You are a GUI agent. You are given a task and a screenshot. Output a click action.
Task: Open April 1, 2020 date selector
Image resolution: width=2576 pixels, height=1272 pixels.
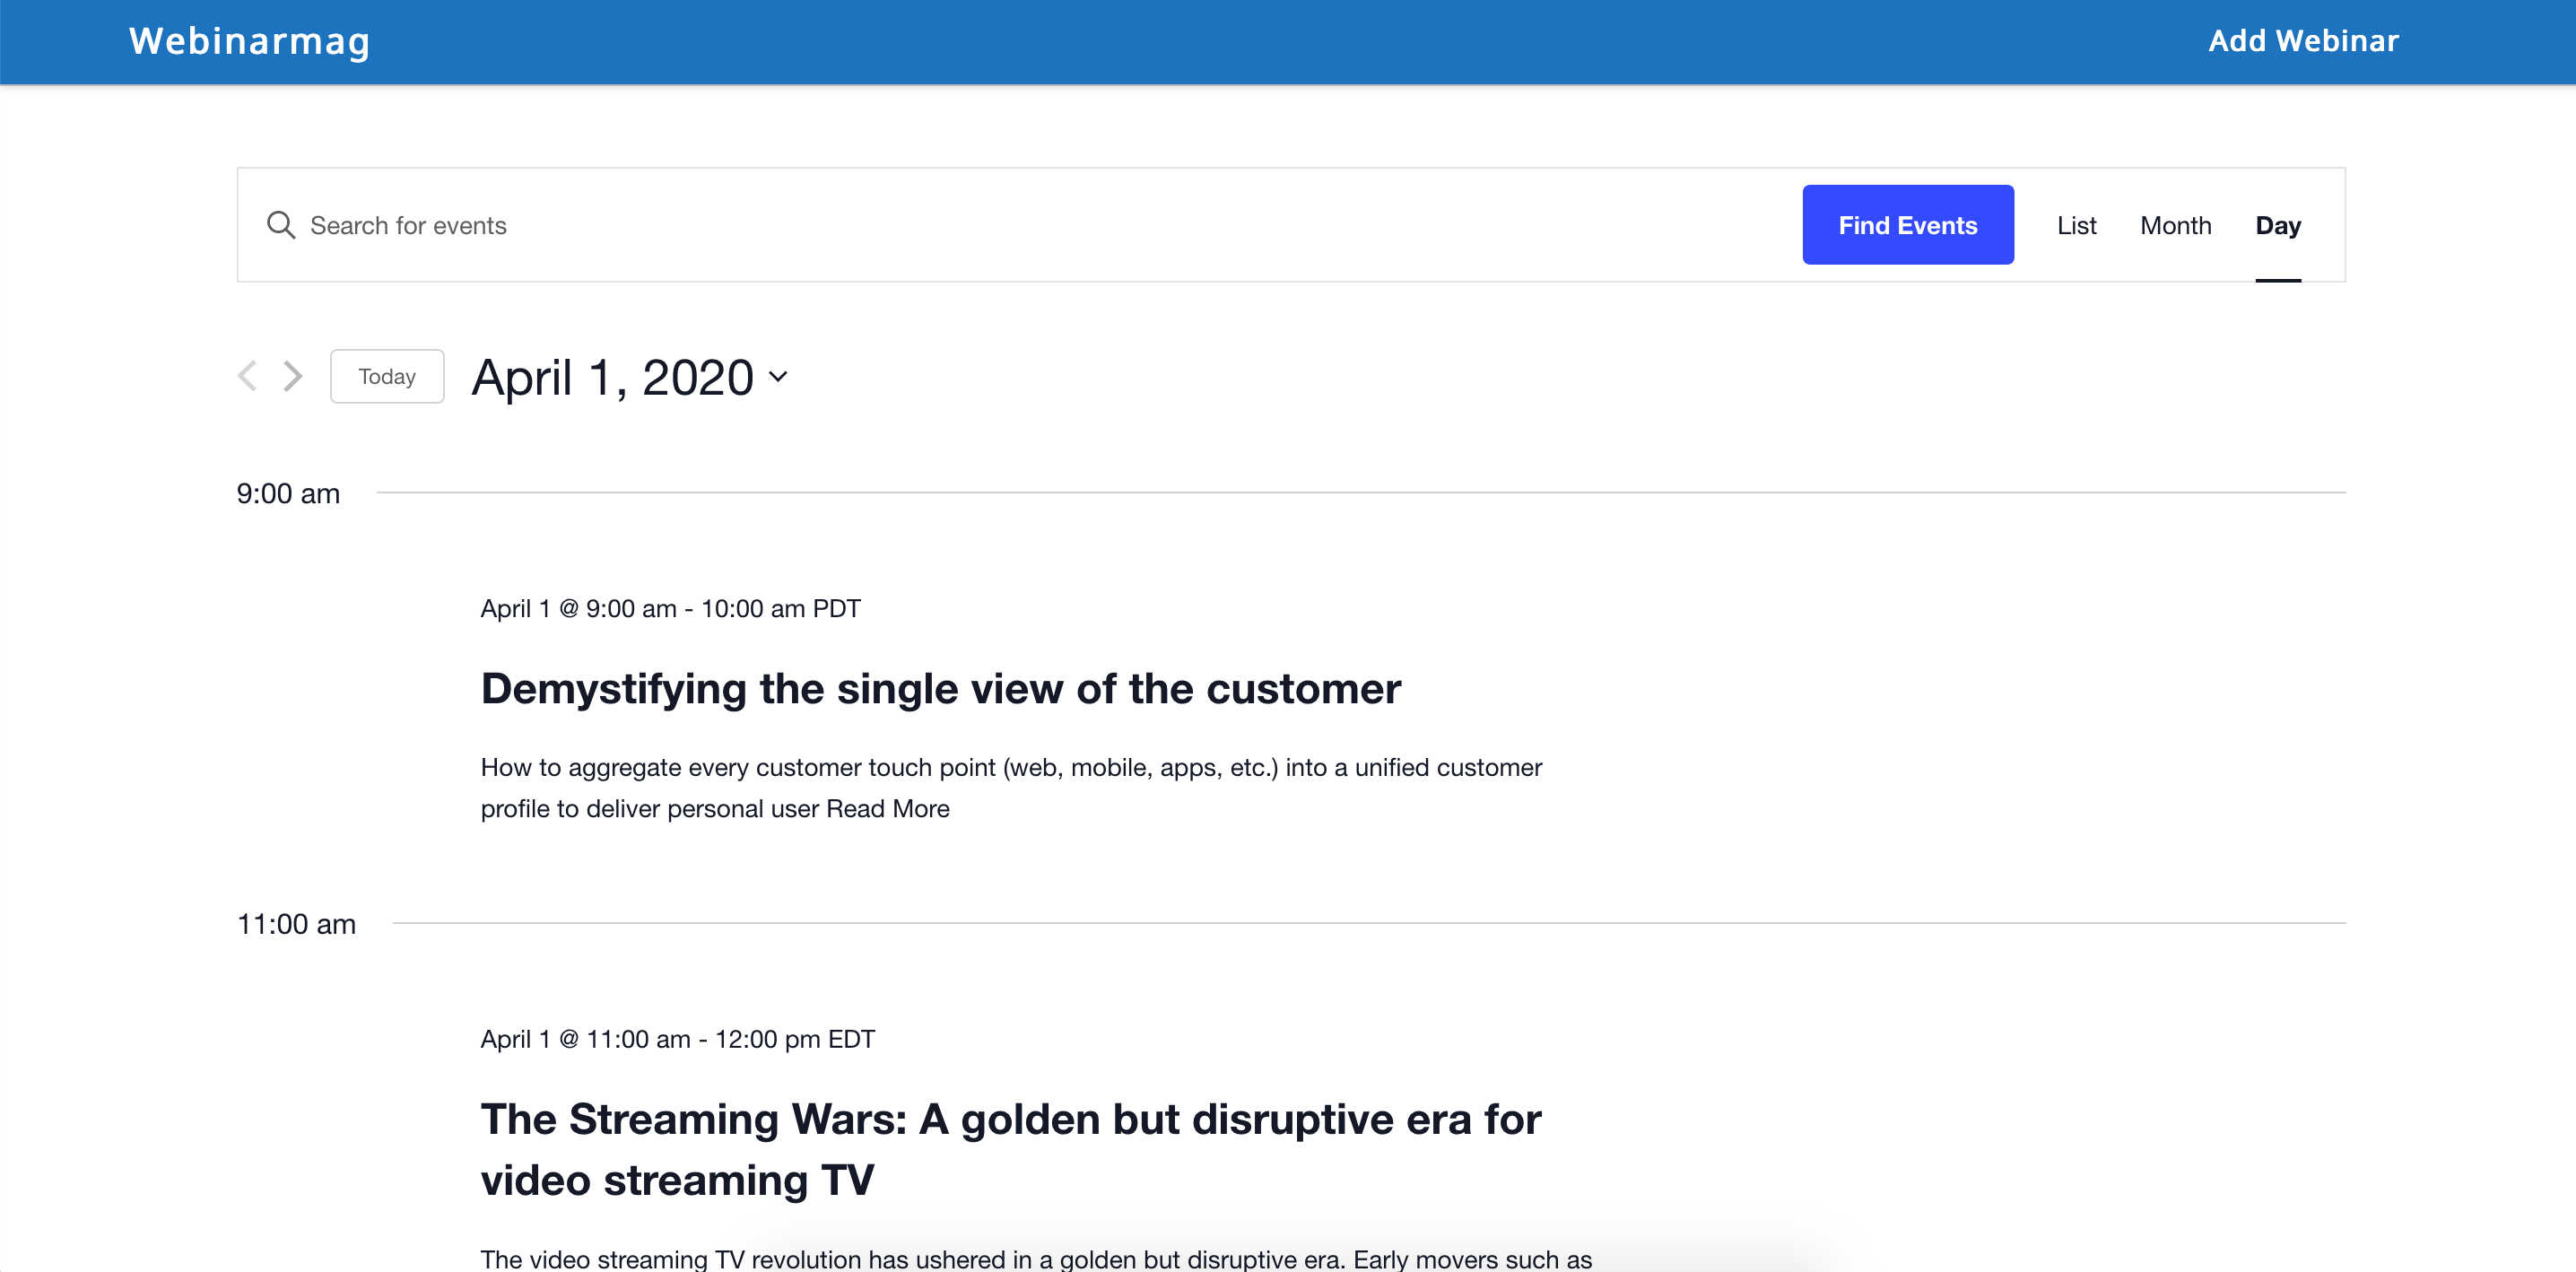[x=612, y=378]
